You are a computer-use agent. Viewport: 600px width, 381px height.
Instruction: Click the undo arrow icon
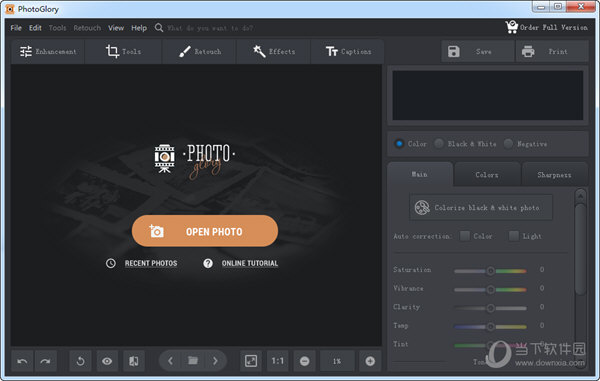(22, 361)
